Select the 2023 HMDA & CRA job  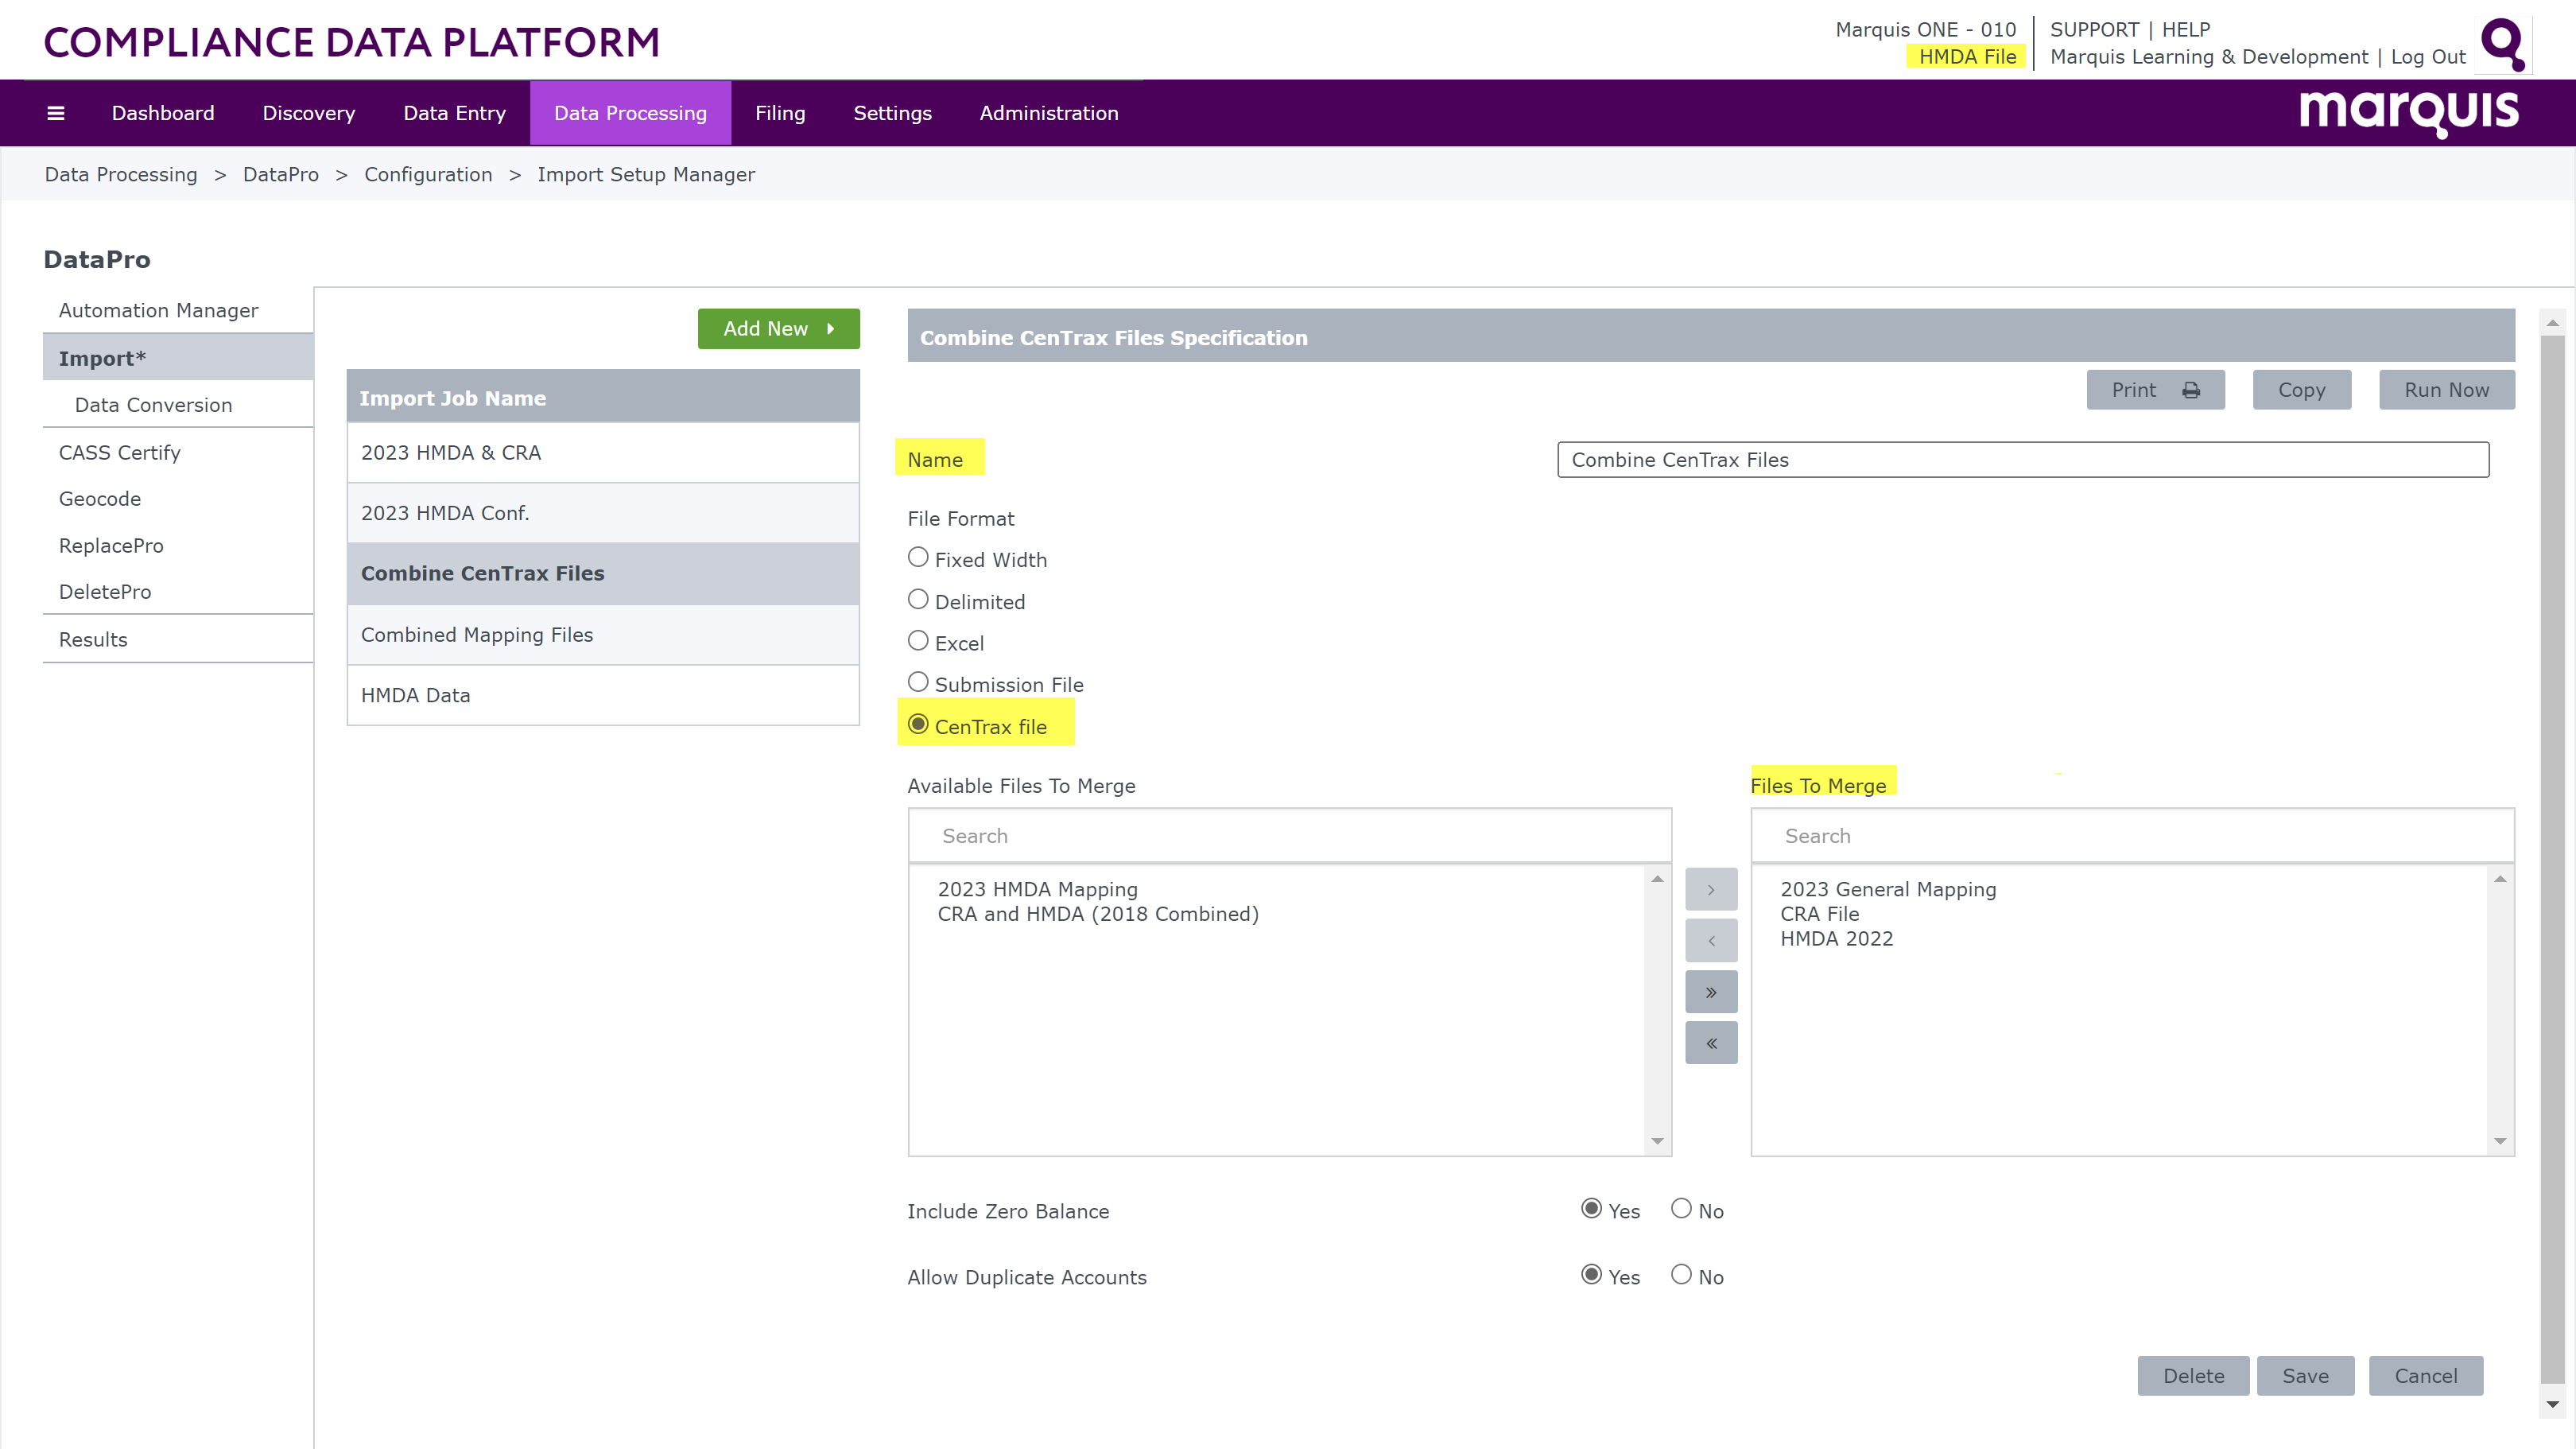click(603, 453)
